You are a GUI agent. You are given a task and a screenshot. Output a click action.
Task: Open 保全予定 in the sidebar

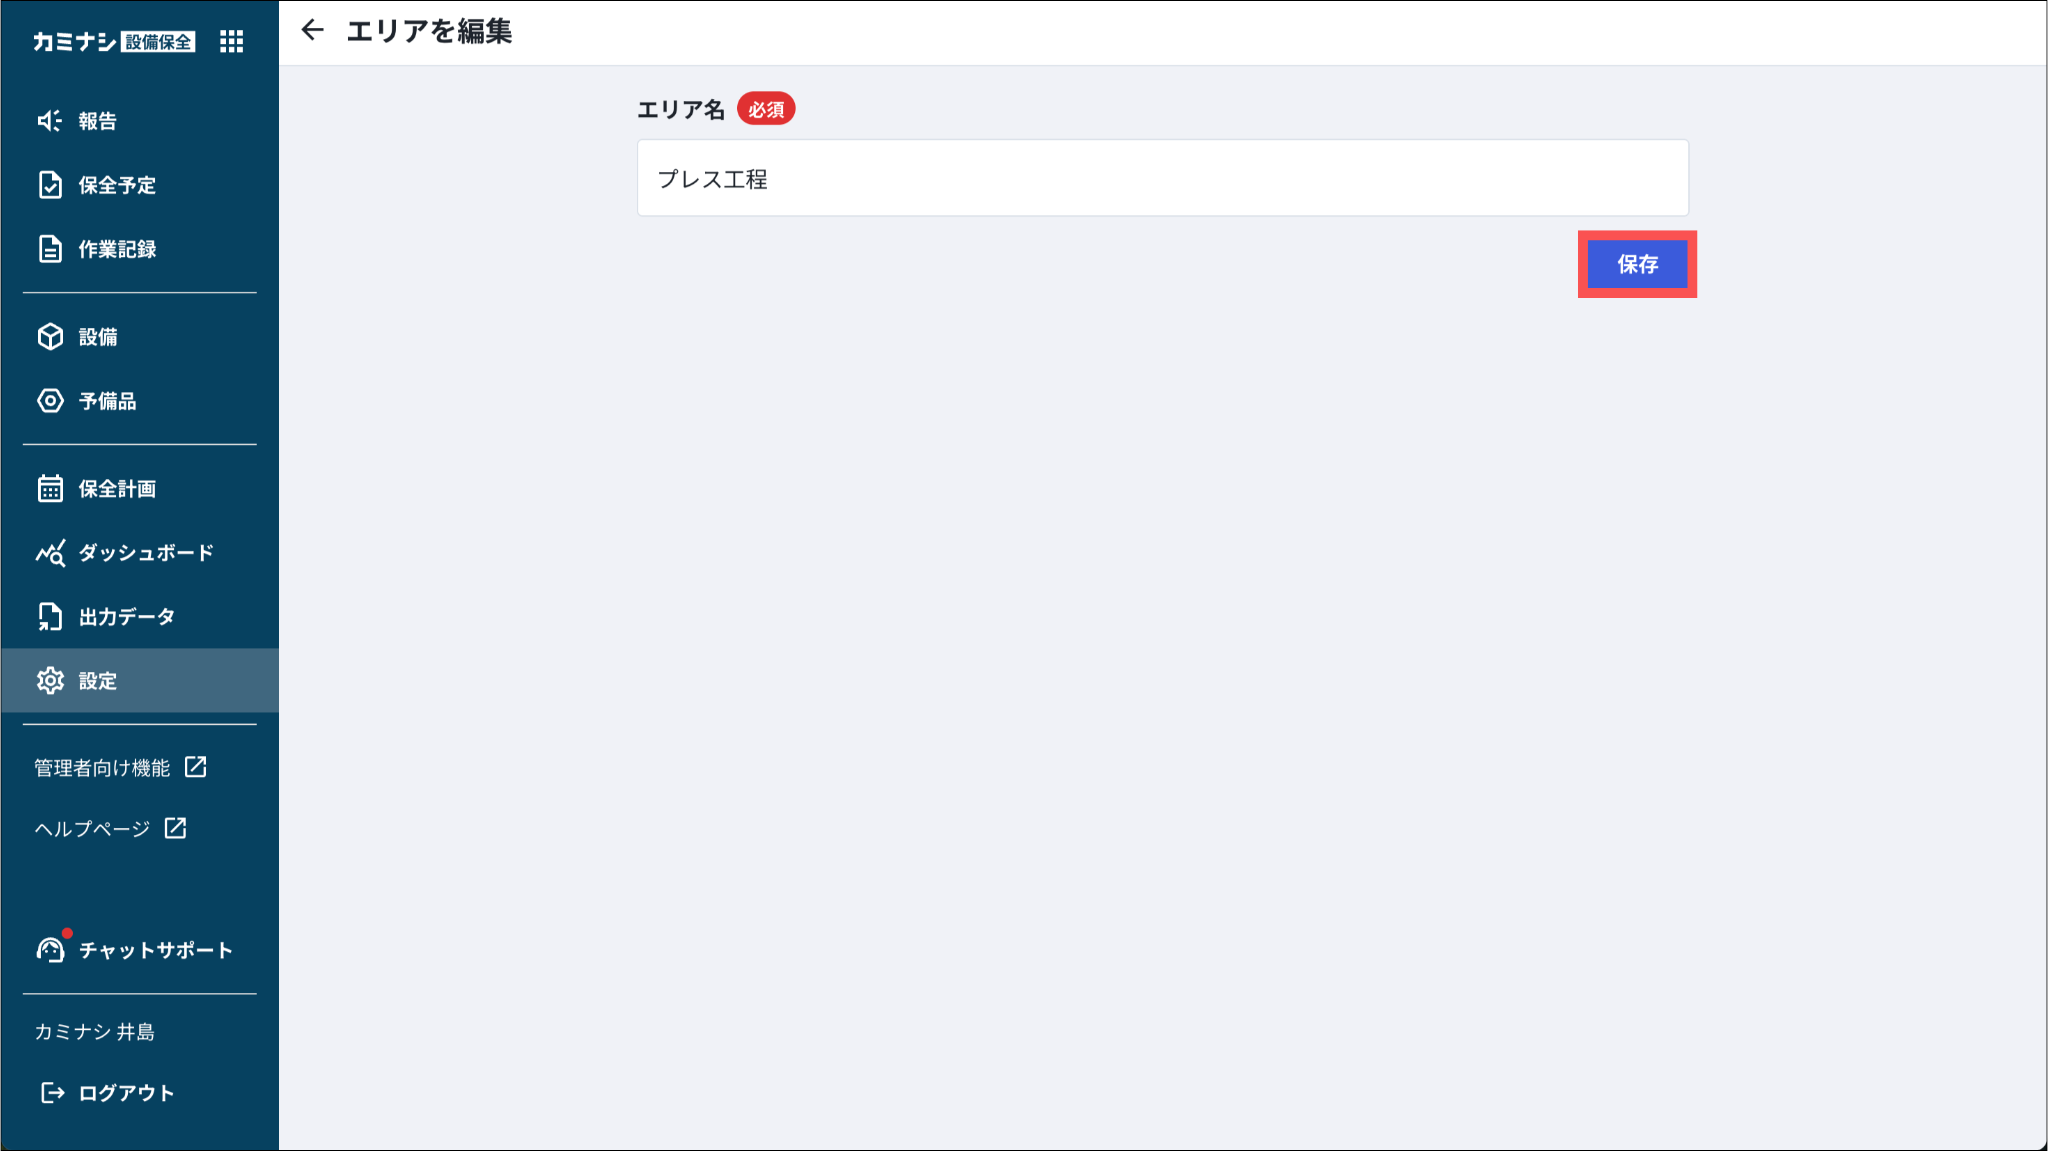pos(117,185)
